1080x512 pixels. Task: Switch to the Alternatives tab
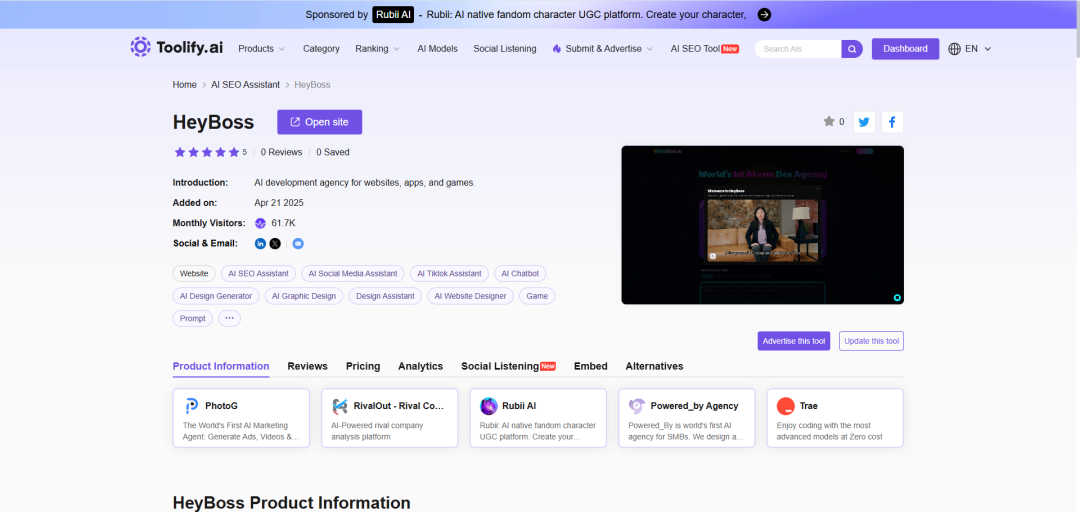pos(654,366)
